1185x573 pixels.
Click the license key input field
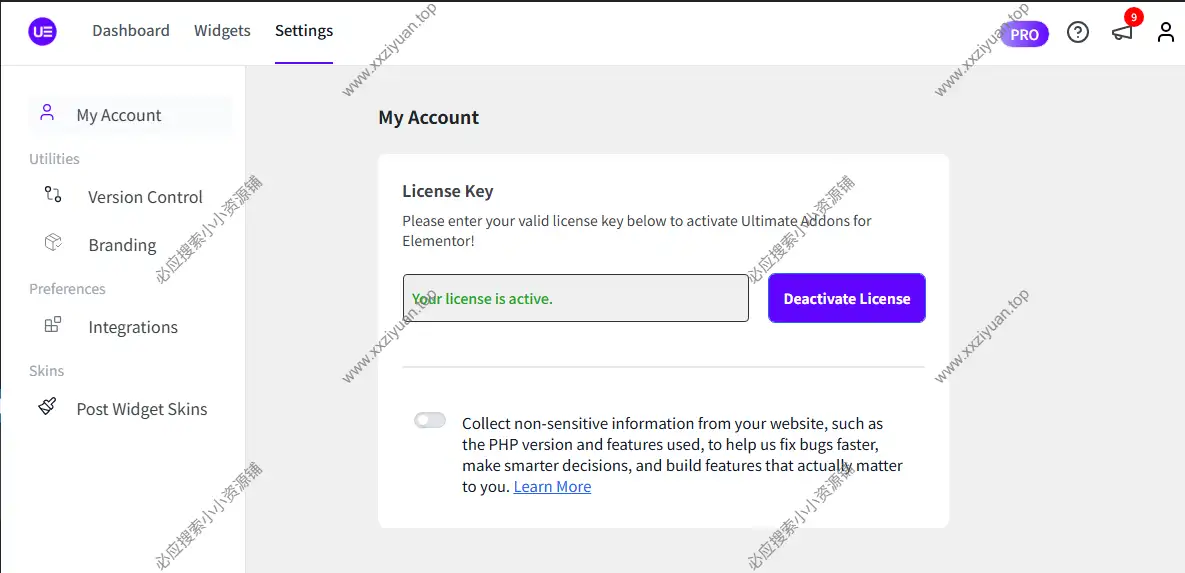click(575, 298)
